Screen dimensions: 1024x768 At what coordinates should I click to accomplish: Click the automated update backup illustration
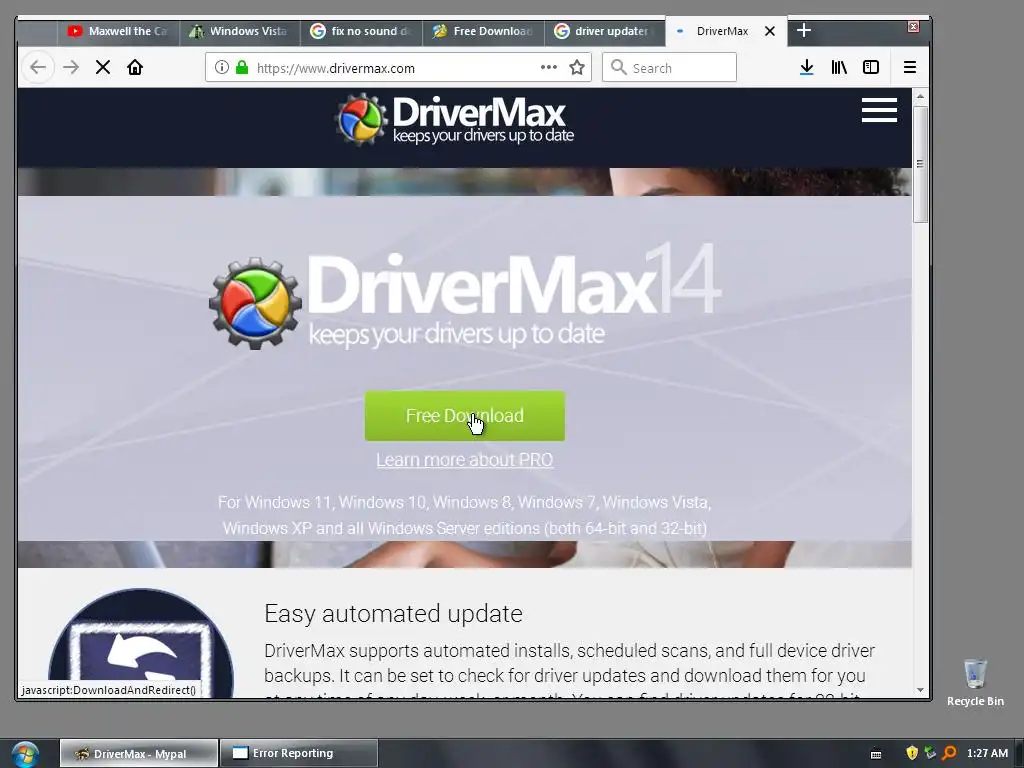141,643
